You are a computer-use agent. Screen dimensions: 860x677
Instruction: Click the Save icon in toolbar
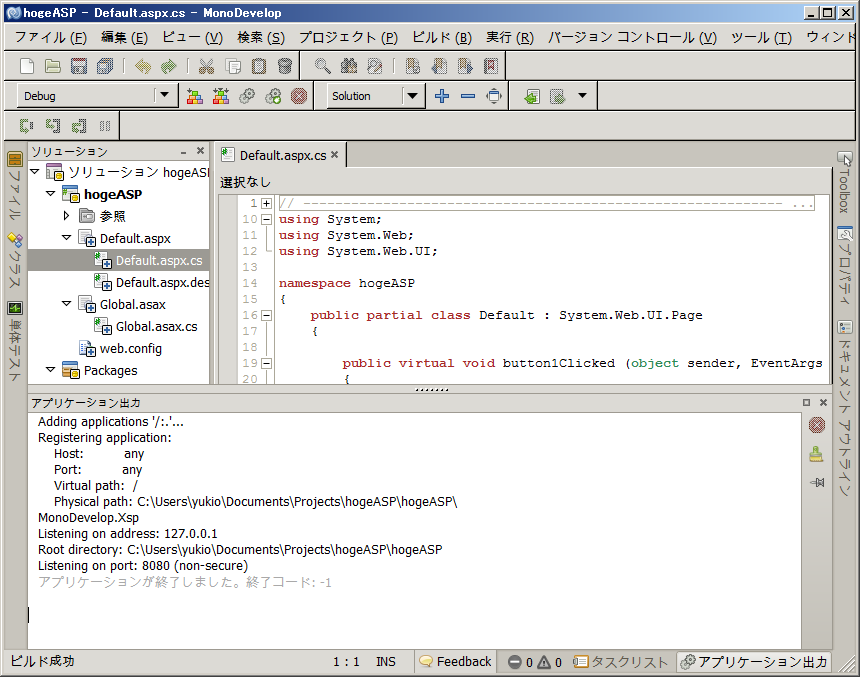click(79, 66)
